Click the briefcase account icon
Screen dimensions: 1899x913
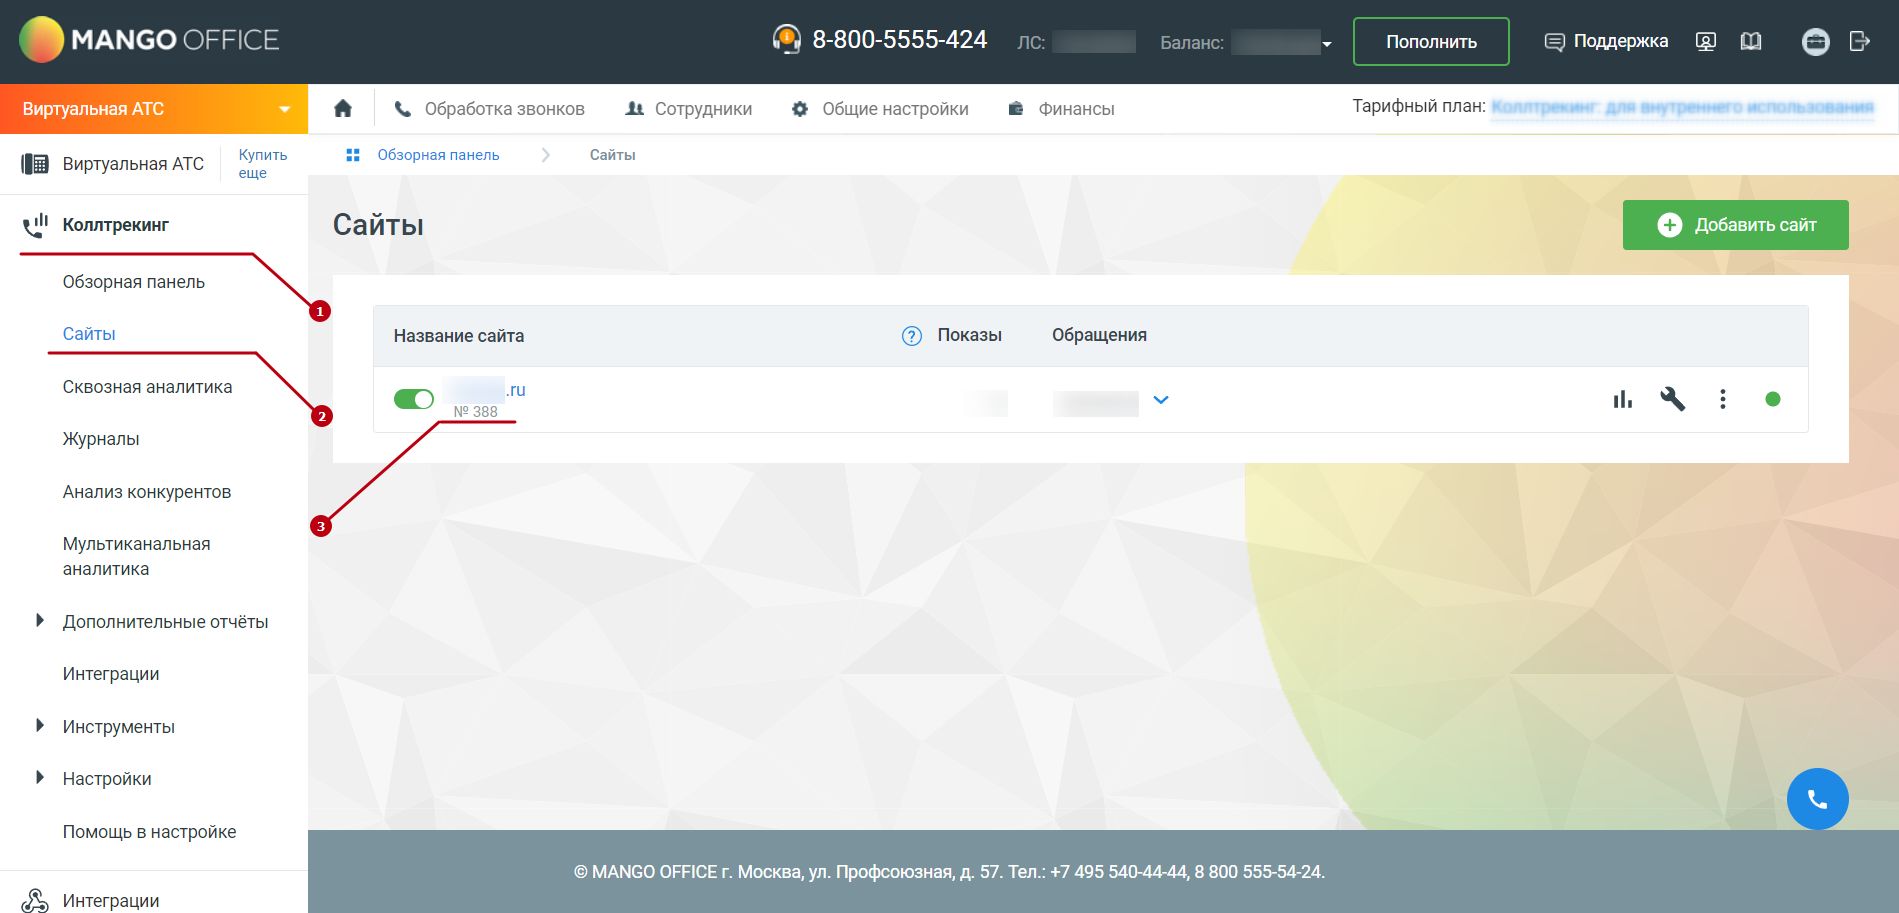point(1815,43)
